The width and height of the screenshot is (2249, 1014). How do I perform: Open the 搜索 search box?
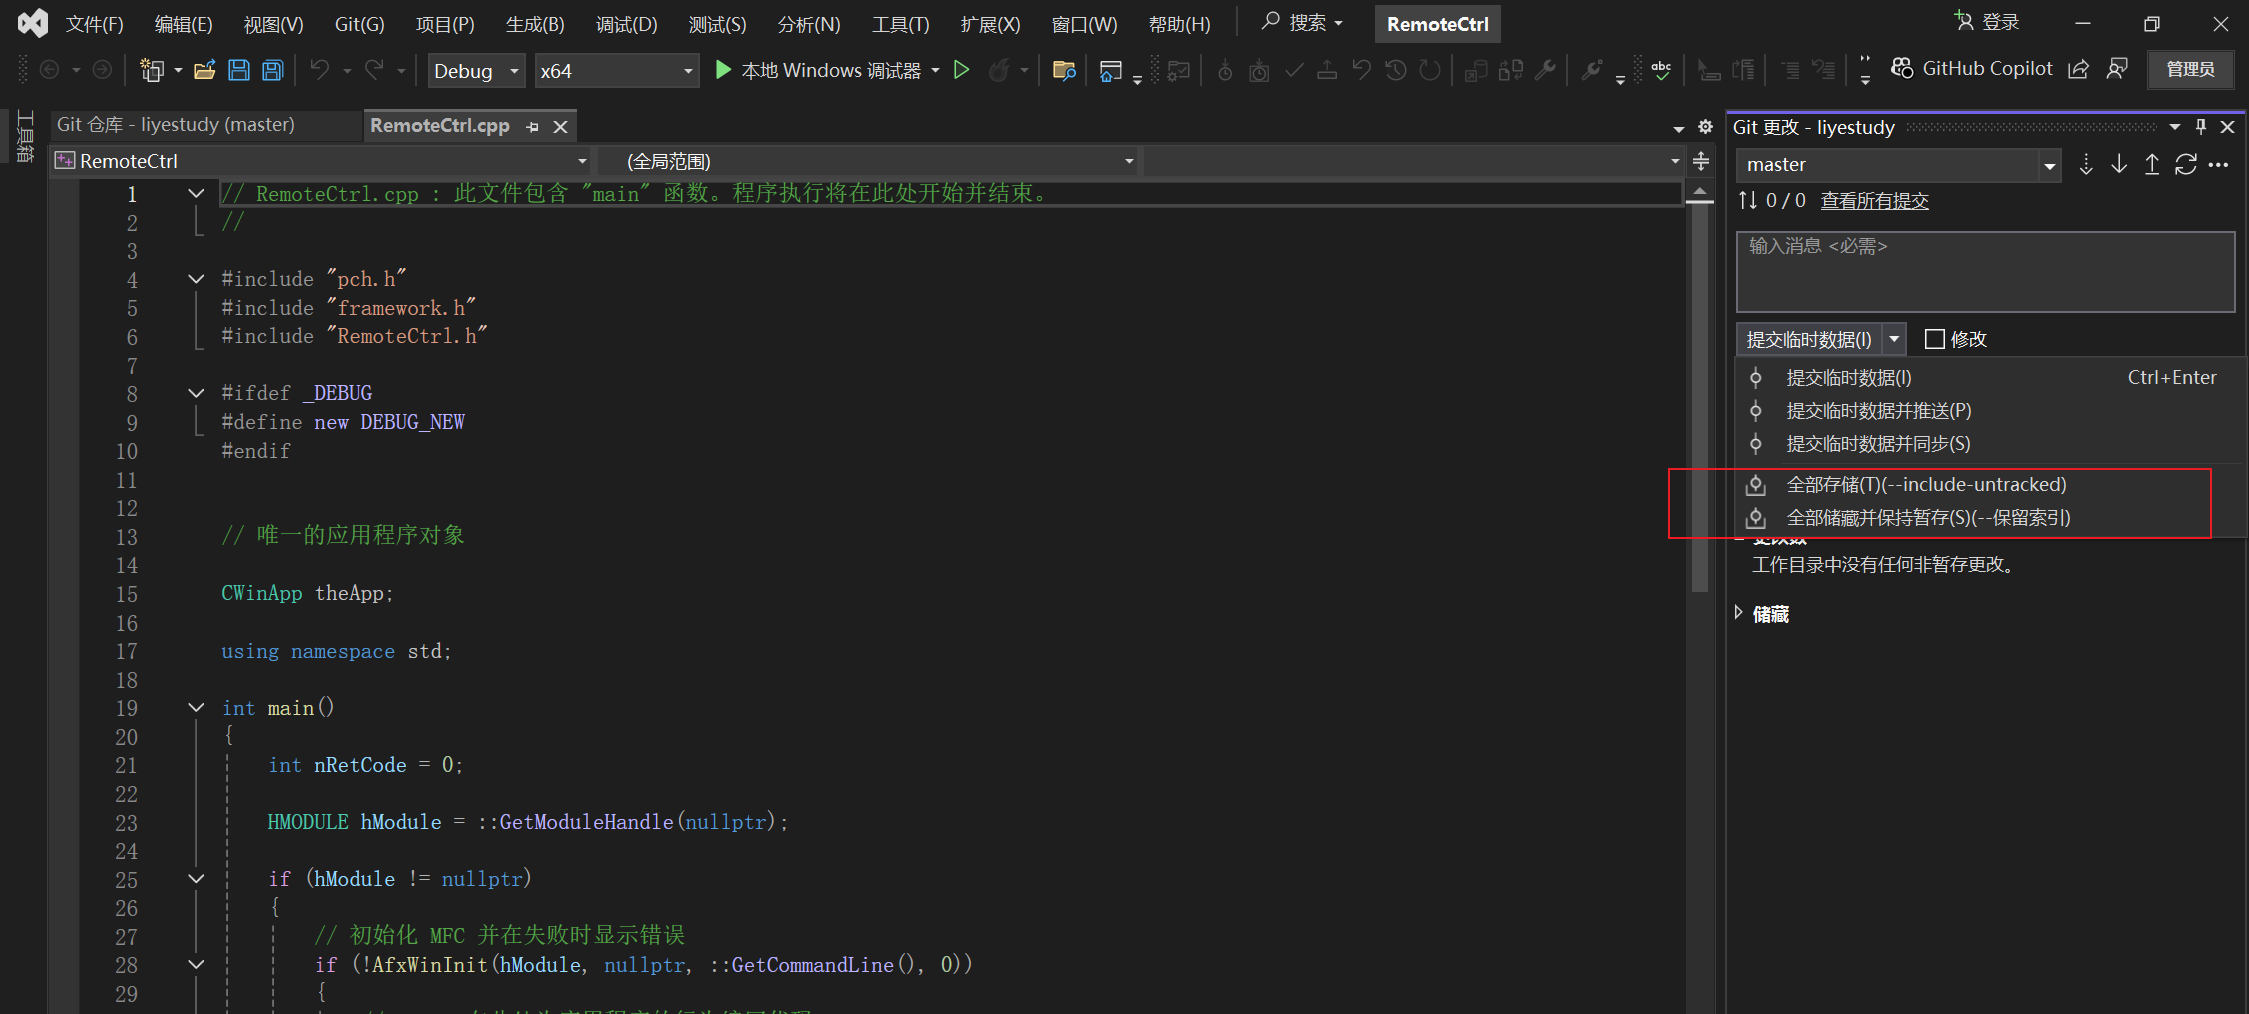click(1302, 23)
